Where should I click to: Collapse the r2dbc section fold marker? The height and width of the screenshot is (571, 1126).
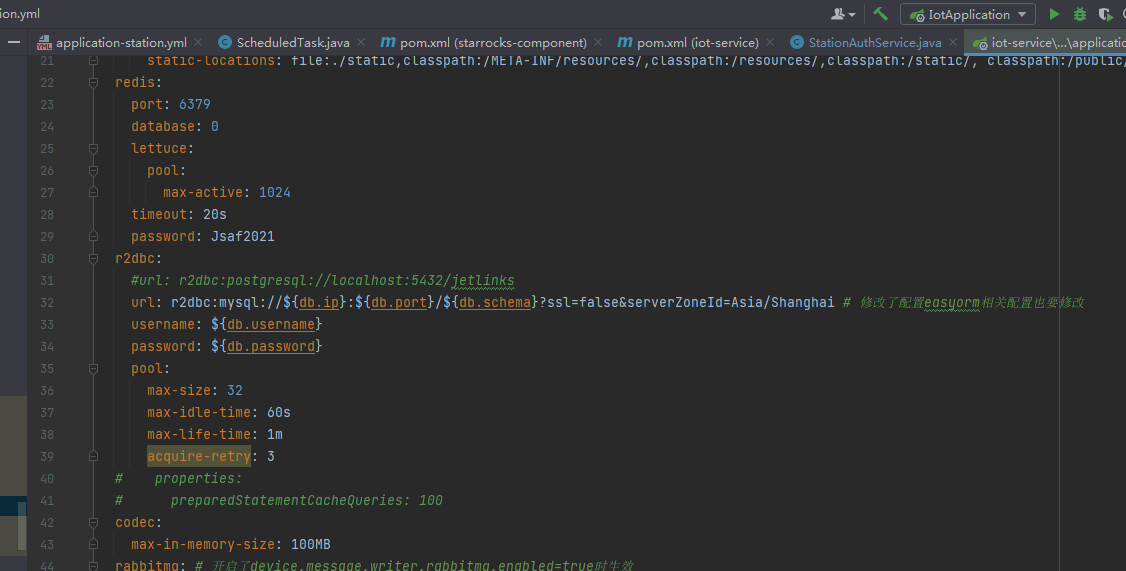click(94, 258)
